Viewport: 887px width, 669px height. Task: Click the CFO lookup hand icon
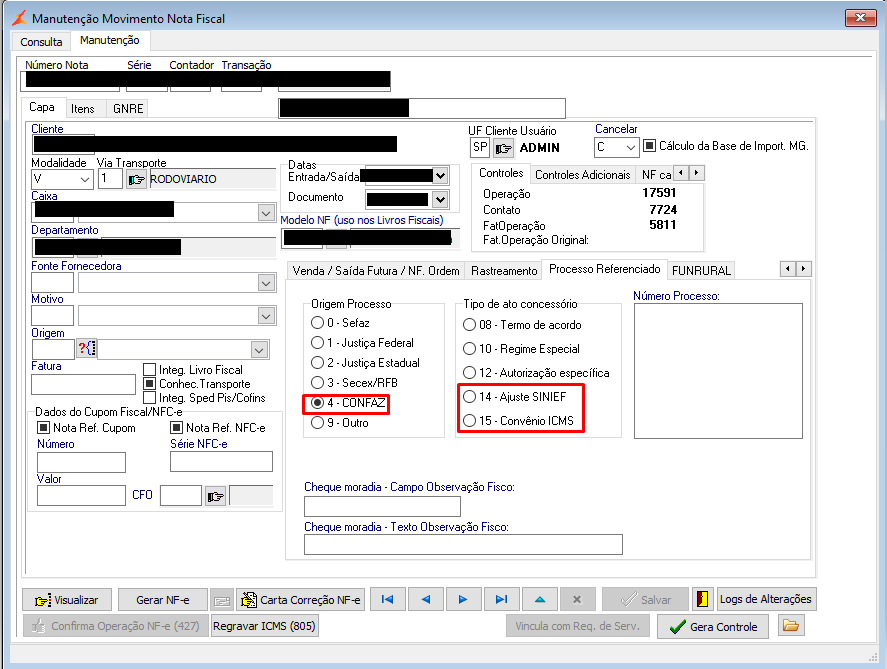pyautogui.click(x=215, y=495)
